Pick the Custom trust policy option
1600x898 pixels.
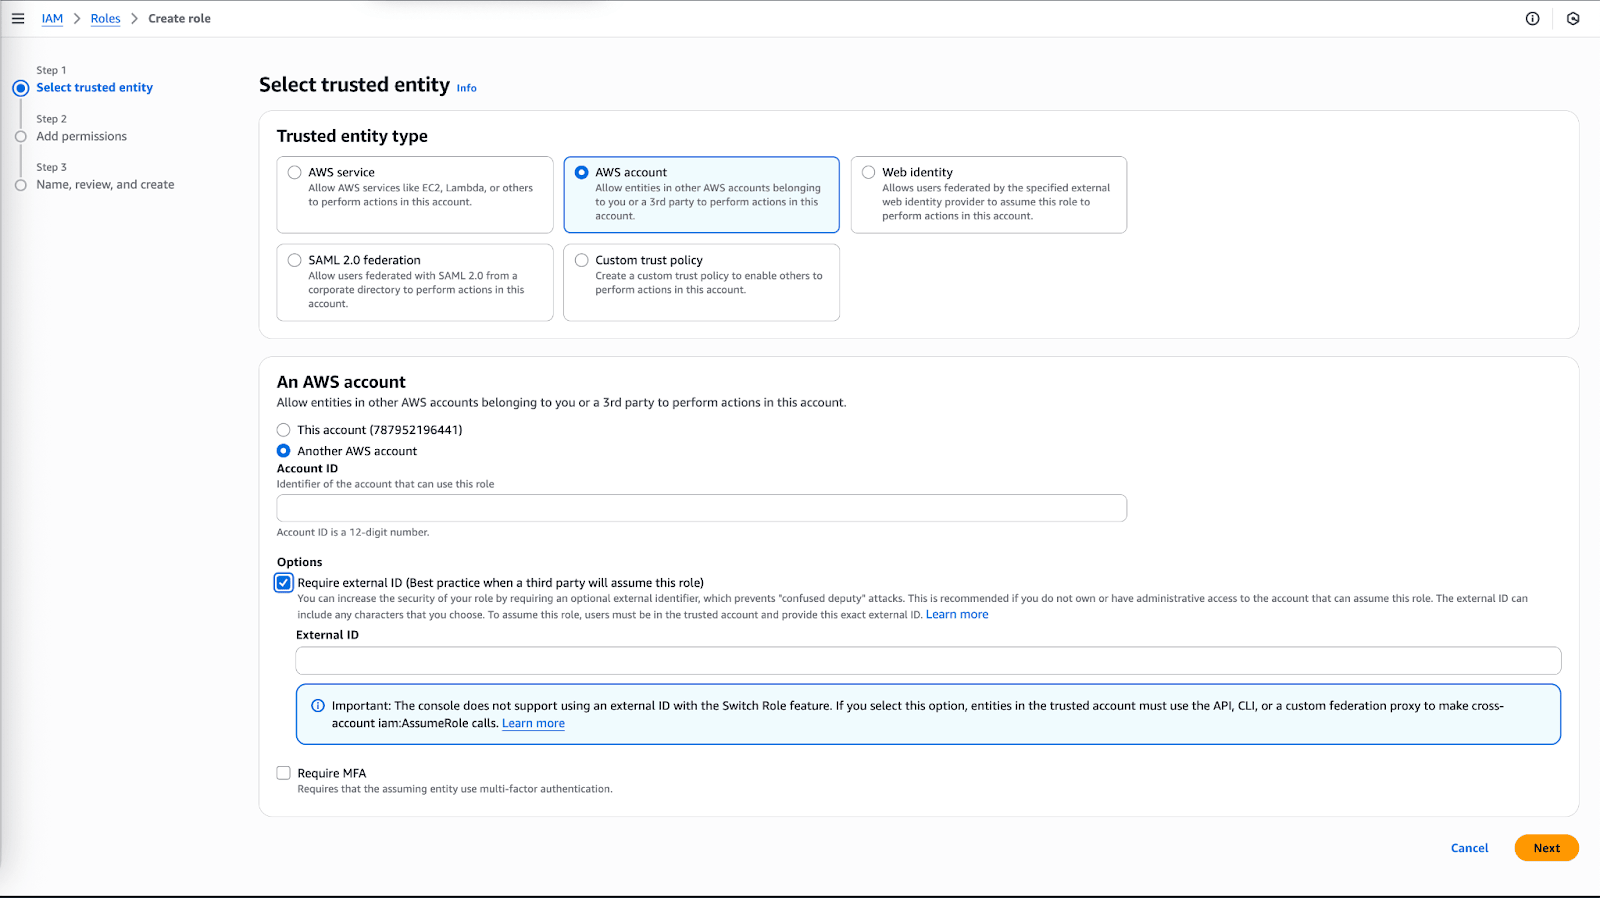pyautogui.click(x=581, y=259)
